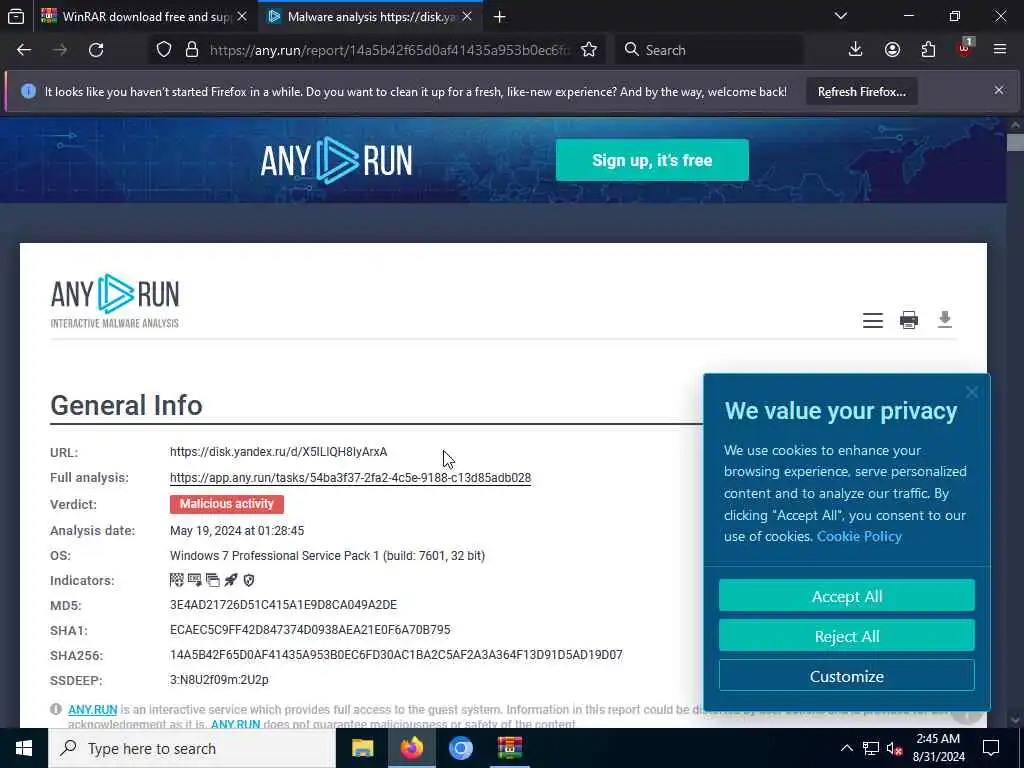The image size is (1024, 768).
Task: Click the Malicious activity verdict badge
Action: click(x=227, y=504)
